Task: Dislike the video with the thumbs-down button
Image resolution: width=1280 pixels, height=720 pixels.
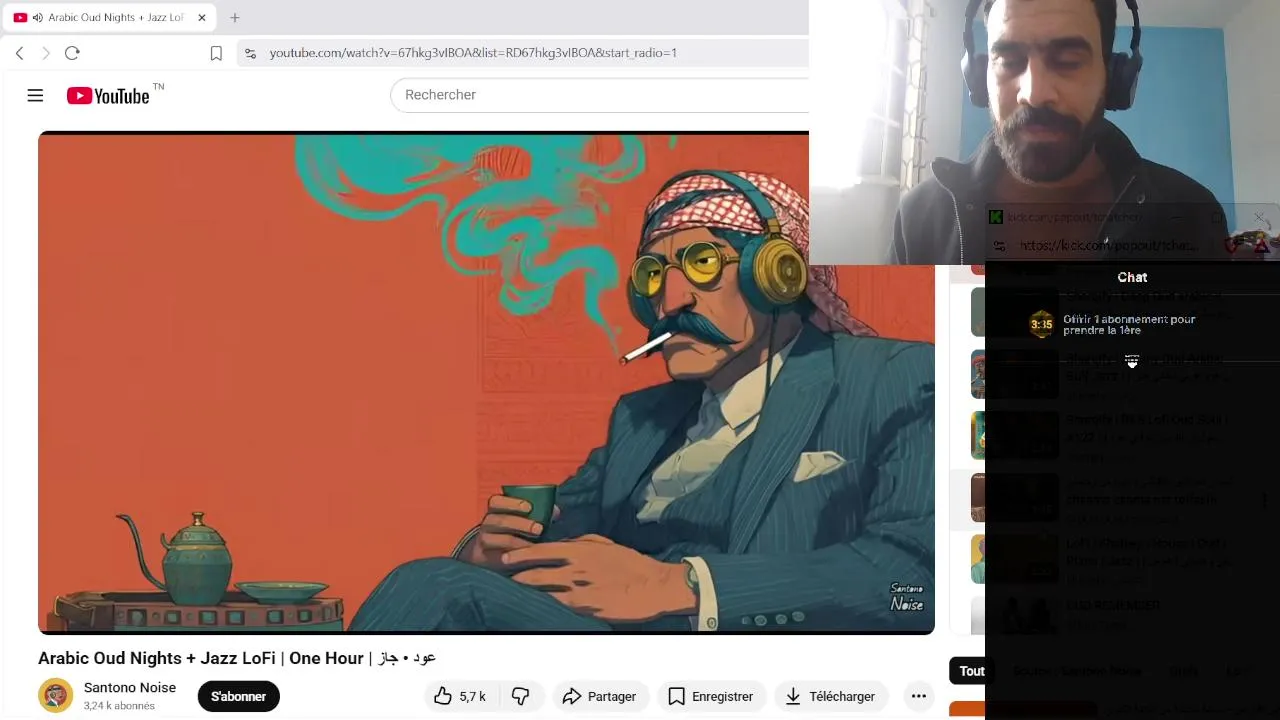Action: pyautogui.click(x=521, y=696)
